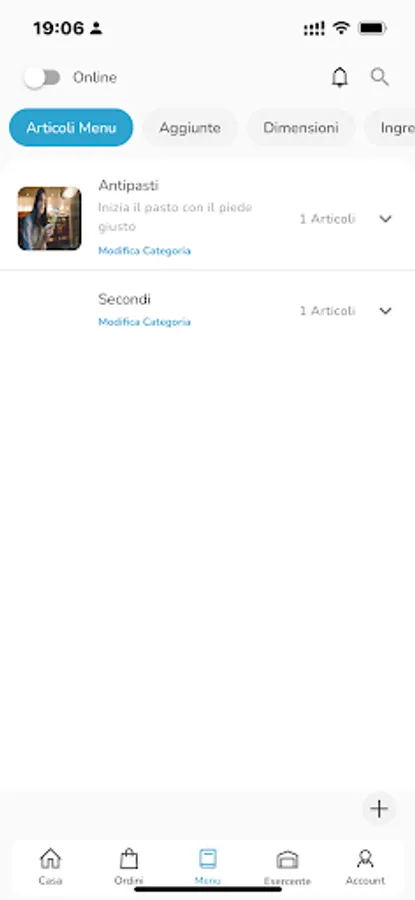Toggle the Online switch
415x900 pixels.
point(42,77)
